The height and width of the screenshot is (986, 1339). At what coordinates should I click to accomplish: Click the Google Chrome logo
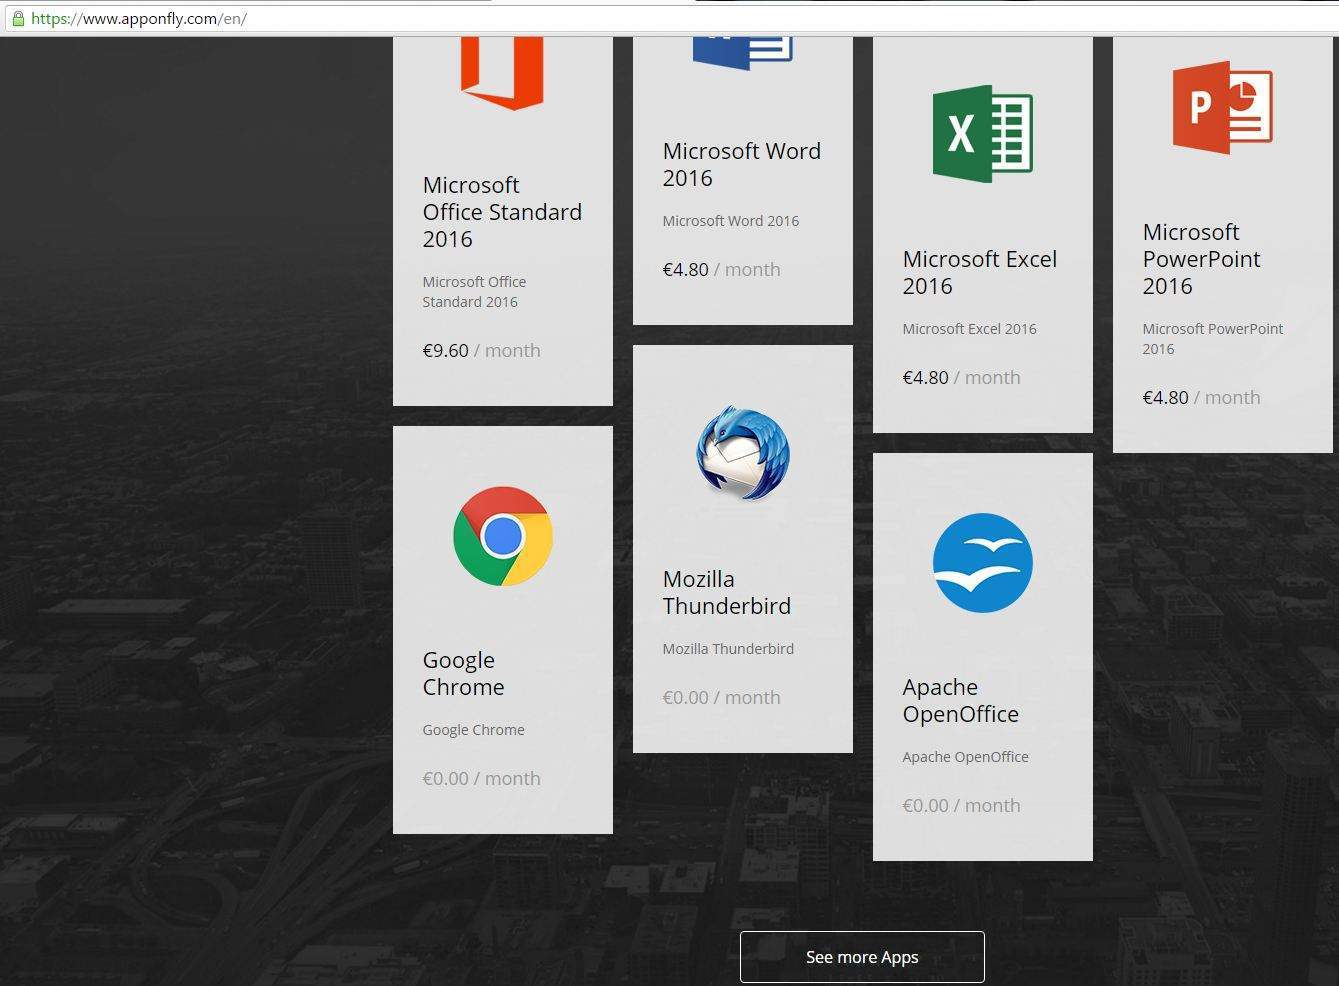pyautogui.click(x=503, y=536)
